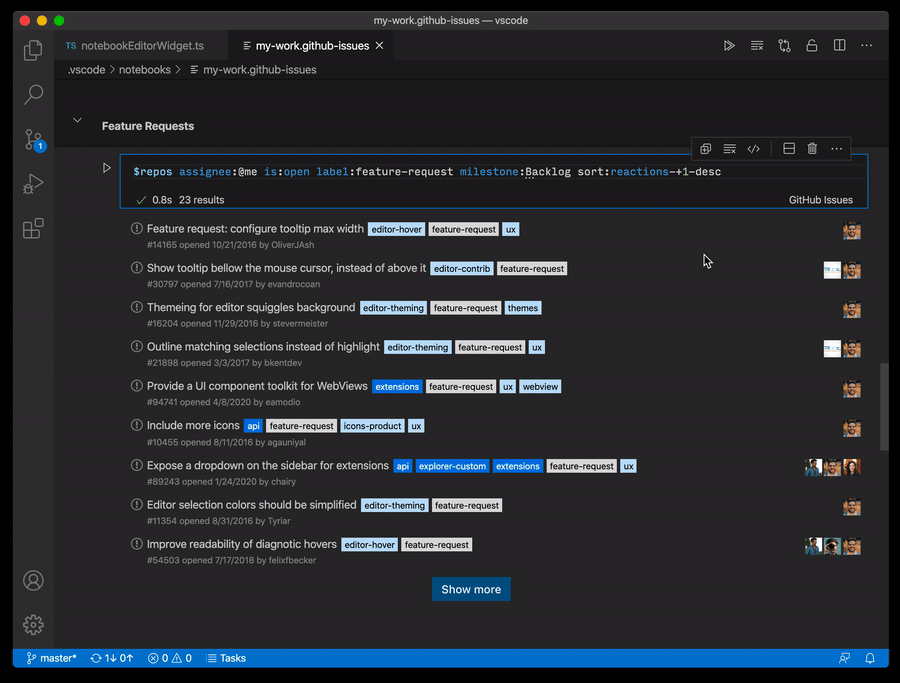
Task: Open the Run and Debug view
Action: tap(33, 184)
